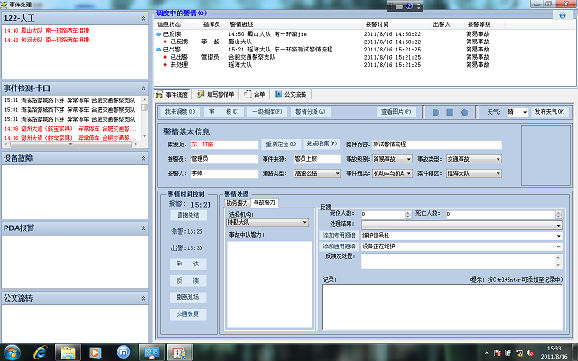Click the 交通恢复 button at bottom of time control
578x361 pixels.
tap(188, 314)
